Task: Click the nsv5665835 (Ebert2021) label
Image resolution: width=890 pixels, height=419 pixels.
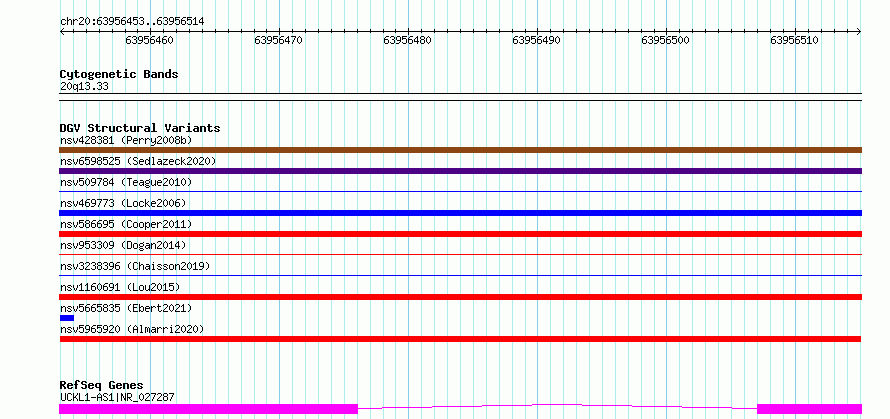Action: 126,308
